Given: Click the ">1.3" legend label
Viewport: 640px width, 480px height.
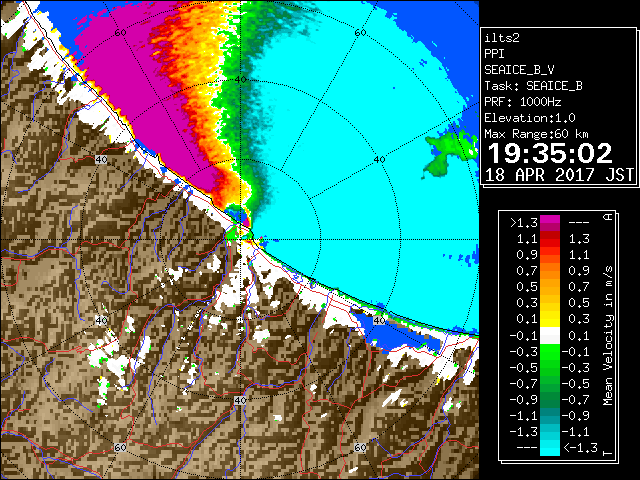Looking at the screenshot, I should pos(524,223).
